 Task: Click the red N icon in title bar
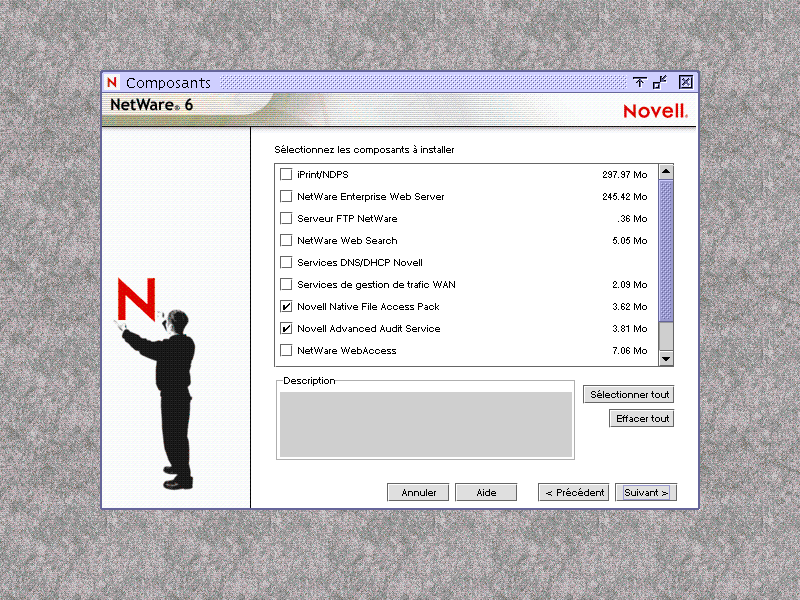coord(112,83)
